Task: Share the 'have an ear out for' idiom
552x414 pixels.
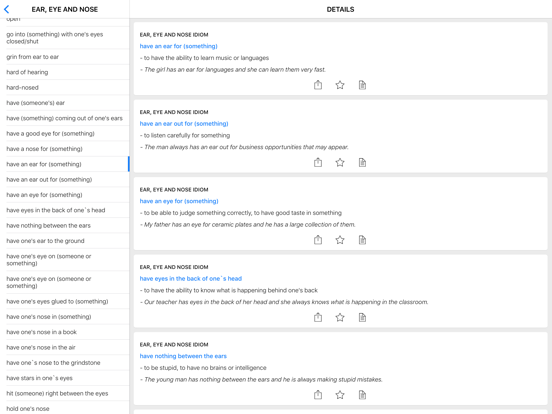Action: click(x=318, y=162)
